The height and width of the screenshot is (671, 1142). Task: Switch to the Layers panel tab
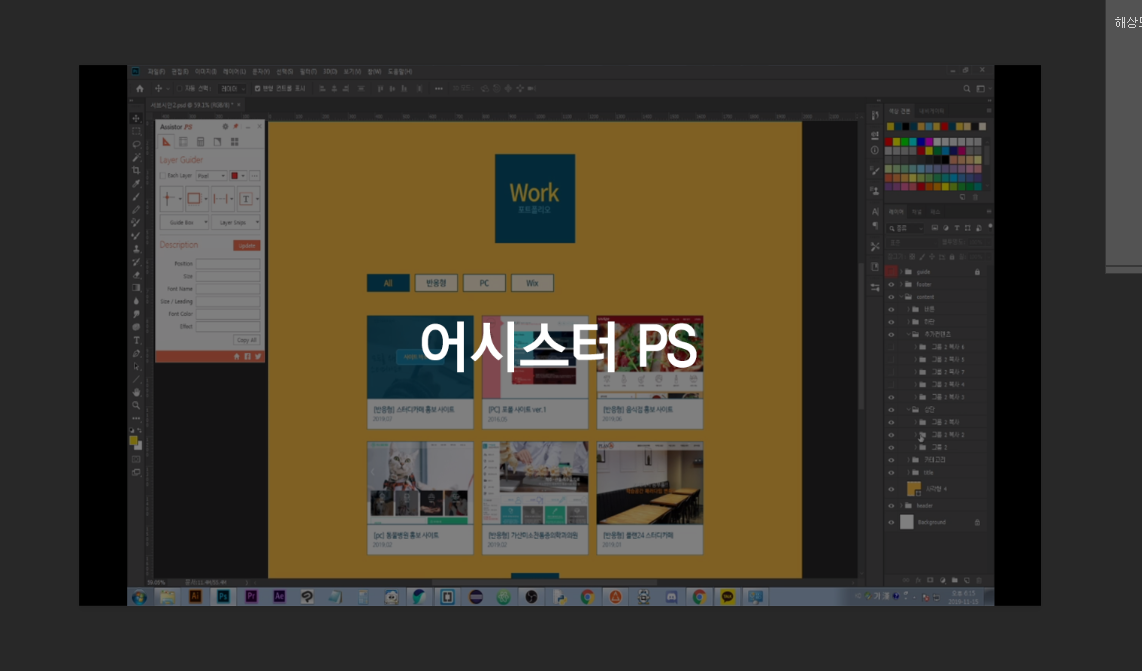pyautogui.click(x=896, y=212)
